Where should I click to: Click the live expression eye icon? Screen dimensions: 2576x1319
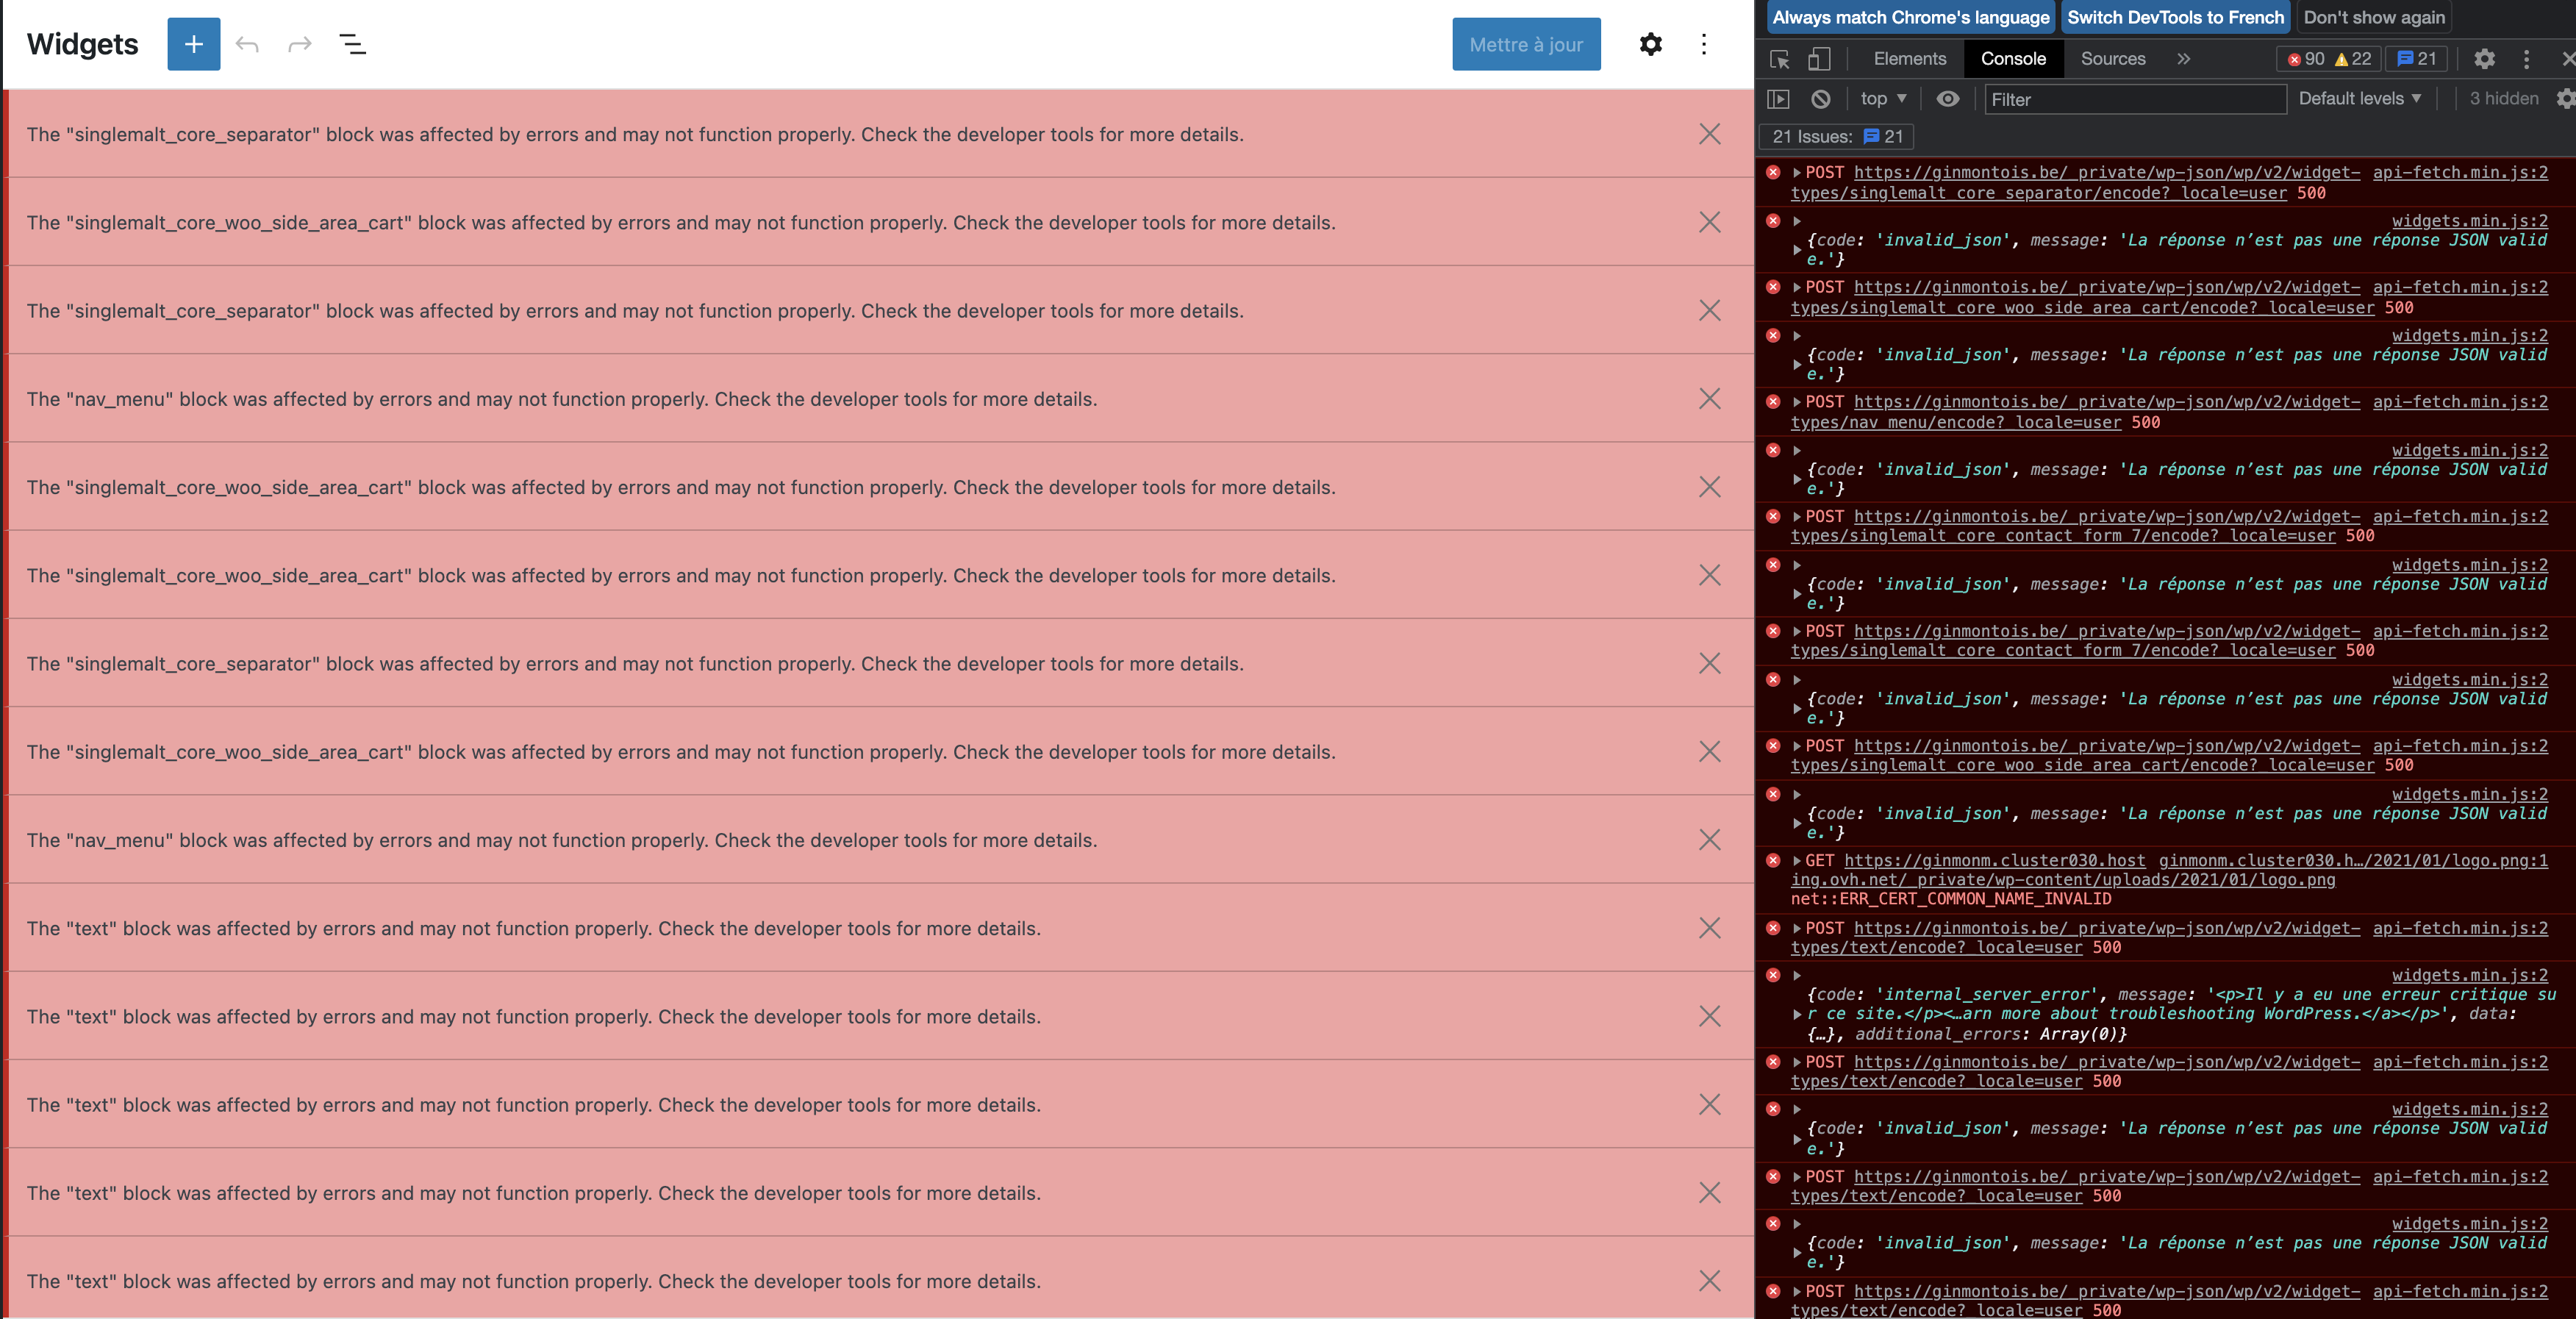click(x=1947, y=99)
